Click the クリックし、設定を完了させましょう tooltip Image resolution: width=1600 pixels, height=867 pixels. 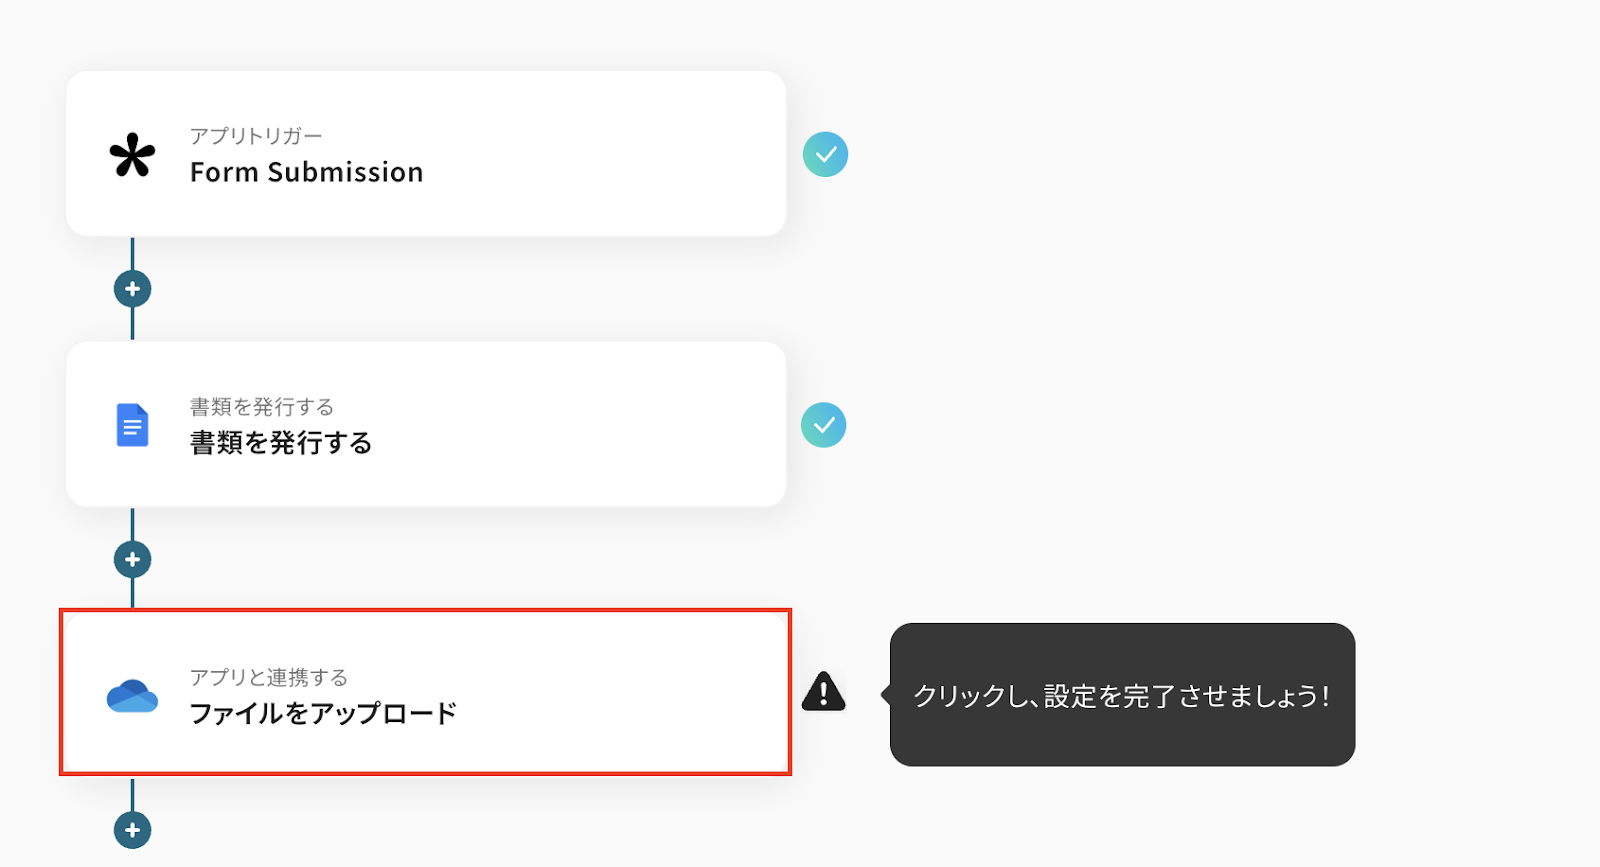[x=1121, y=695]
